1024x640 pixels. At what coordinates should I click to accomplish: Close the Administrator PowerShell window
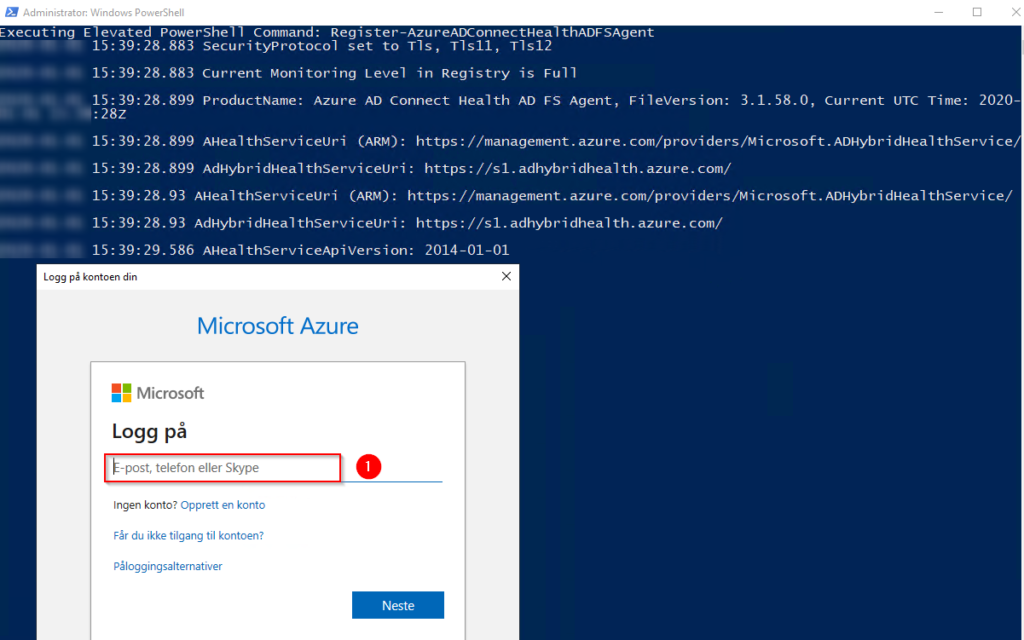click(1016, 12)
